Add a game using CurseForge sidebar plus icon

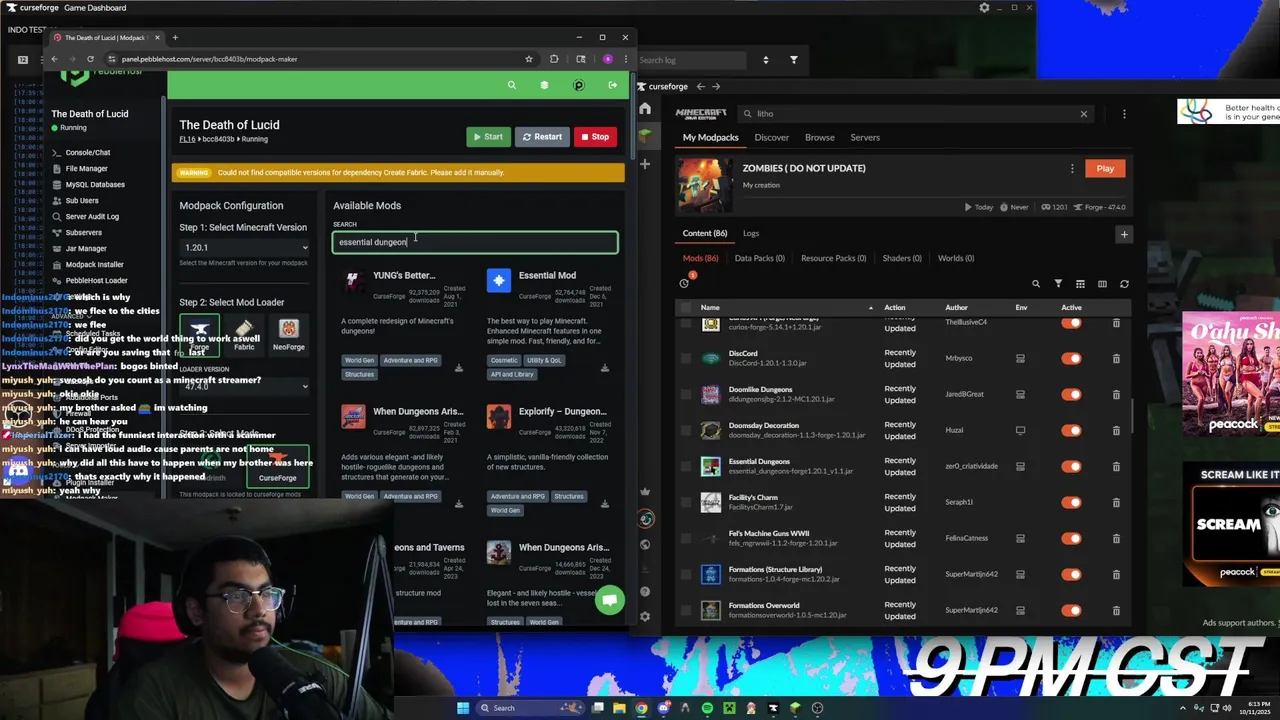pos(645,163)
